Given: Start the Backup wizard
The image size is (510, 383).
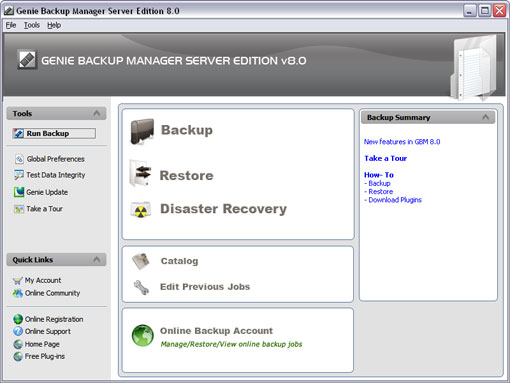Looking at the screenshot, I should pos(187,130).
